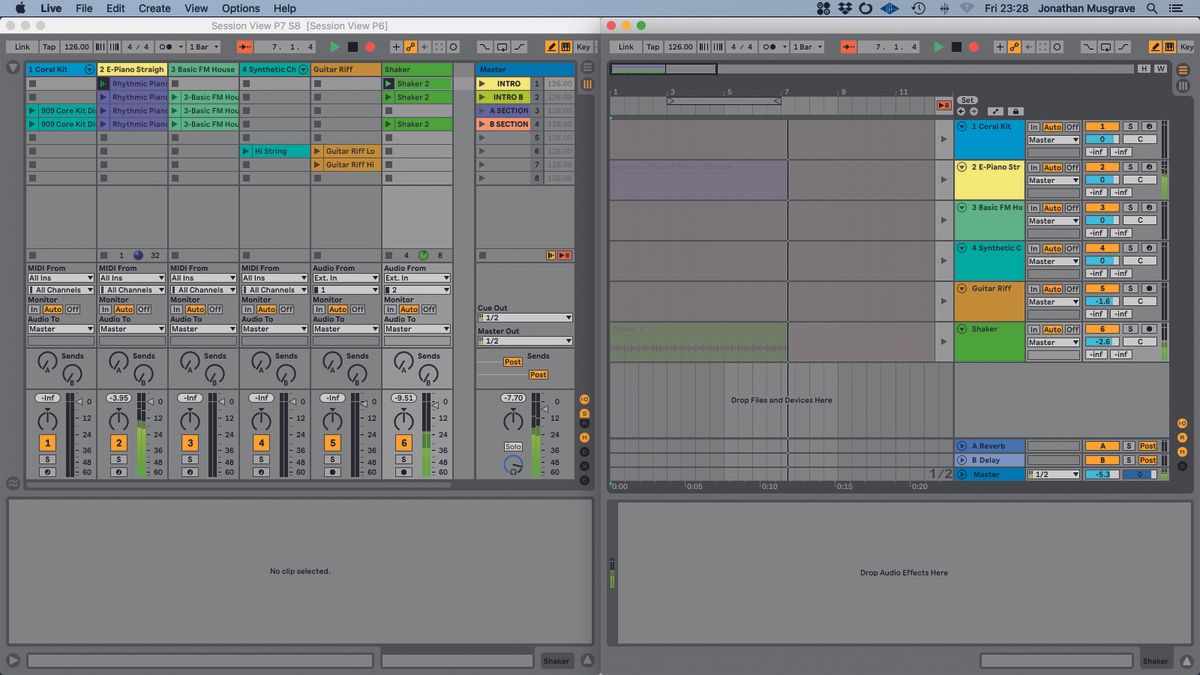Toggle Automation Arm link icon in left window
This screenshot has width=1200, height=675.
tap(410, 47)
